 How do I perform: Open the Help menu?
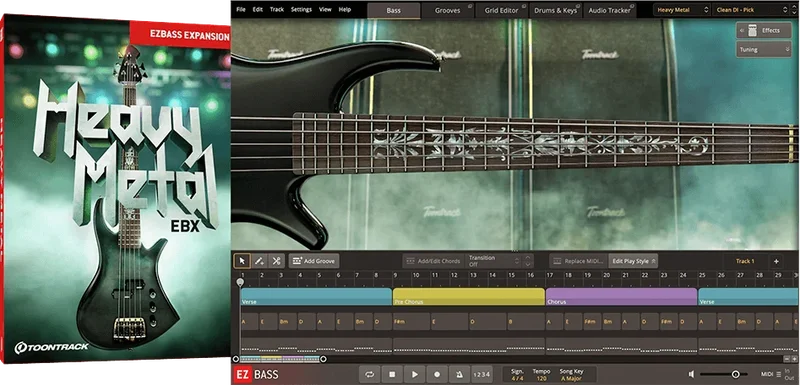click(345, 10)
